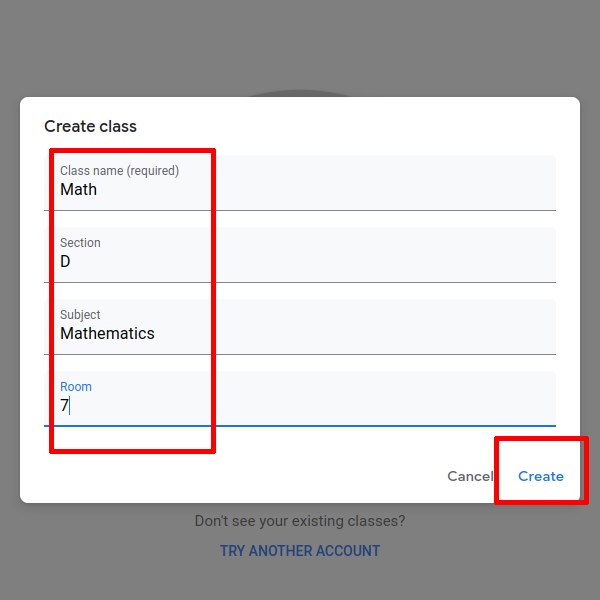
Task: Click the "Mathematics" text in Subject
Action: point(107,334)
